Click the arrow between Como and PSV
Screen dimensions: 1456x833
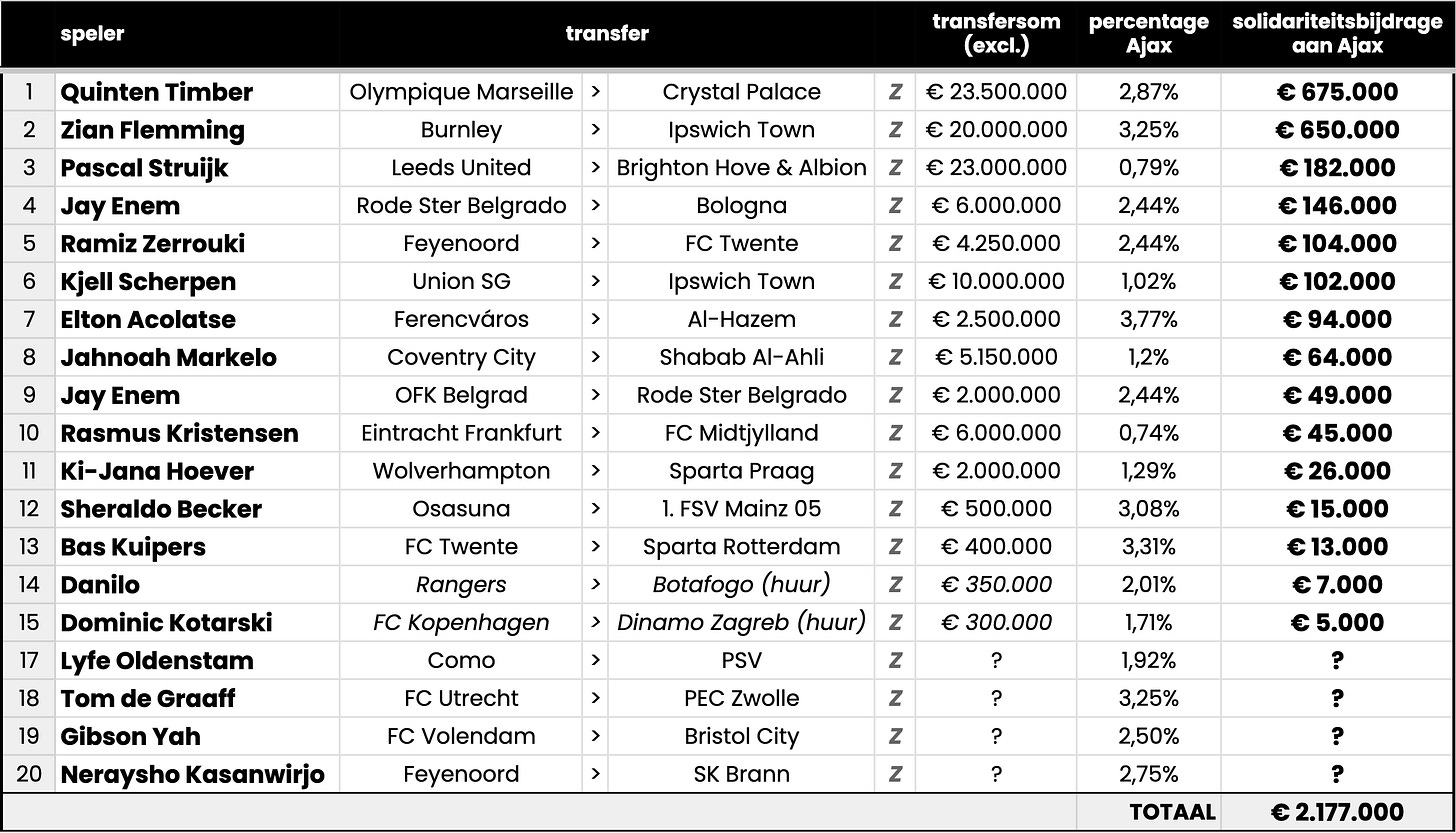(x=595, y=661)
